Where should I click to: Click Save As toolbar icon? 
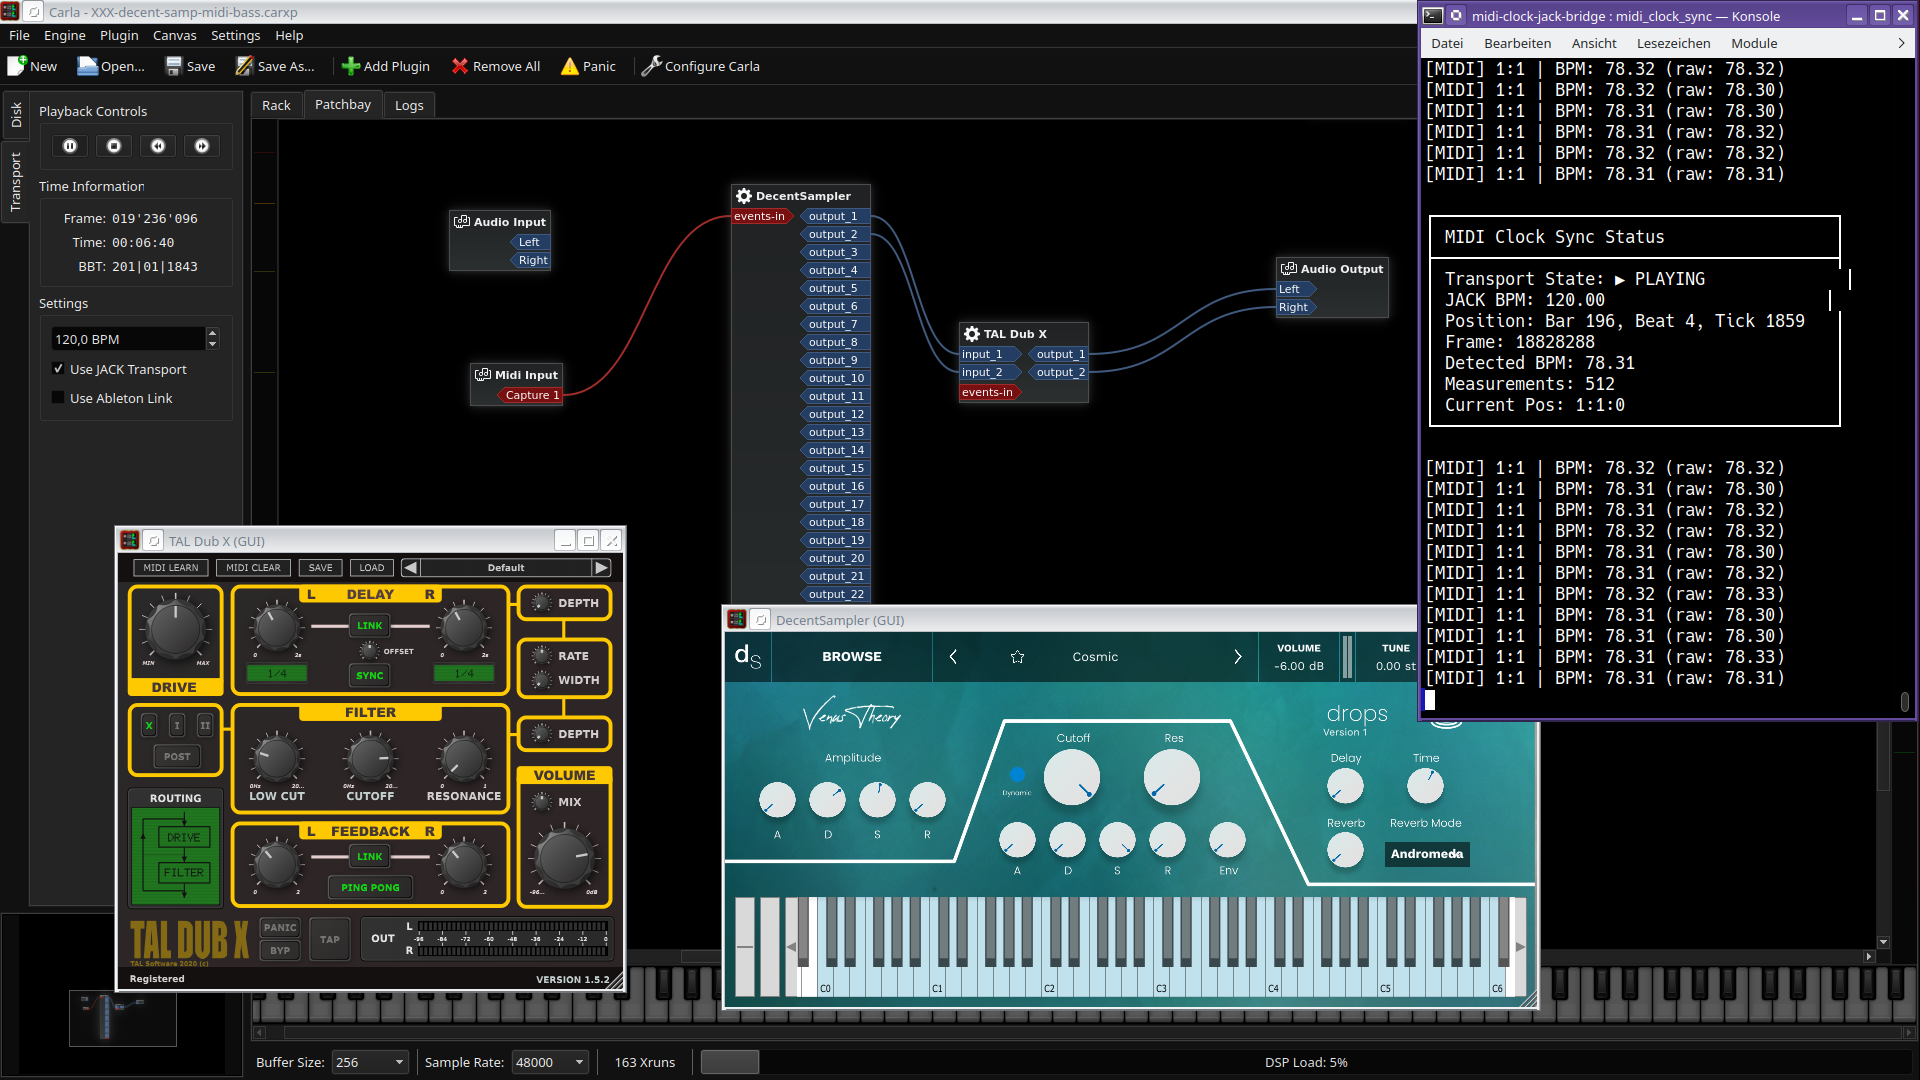(244, 66)
